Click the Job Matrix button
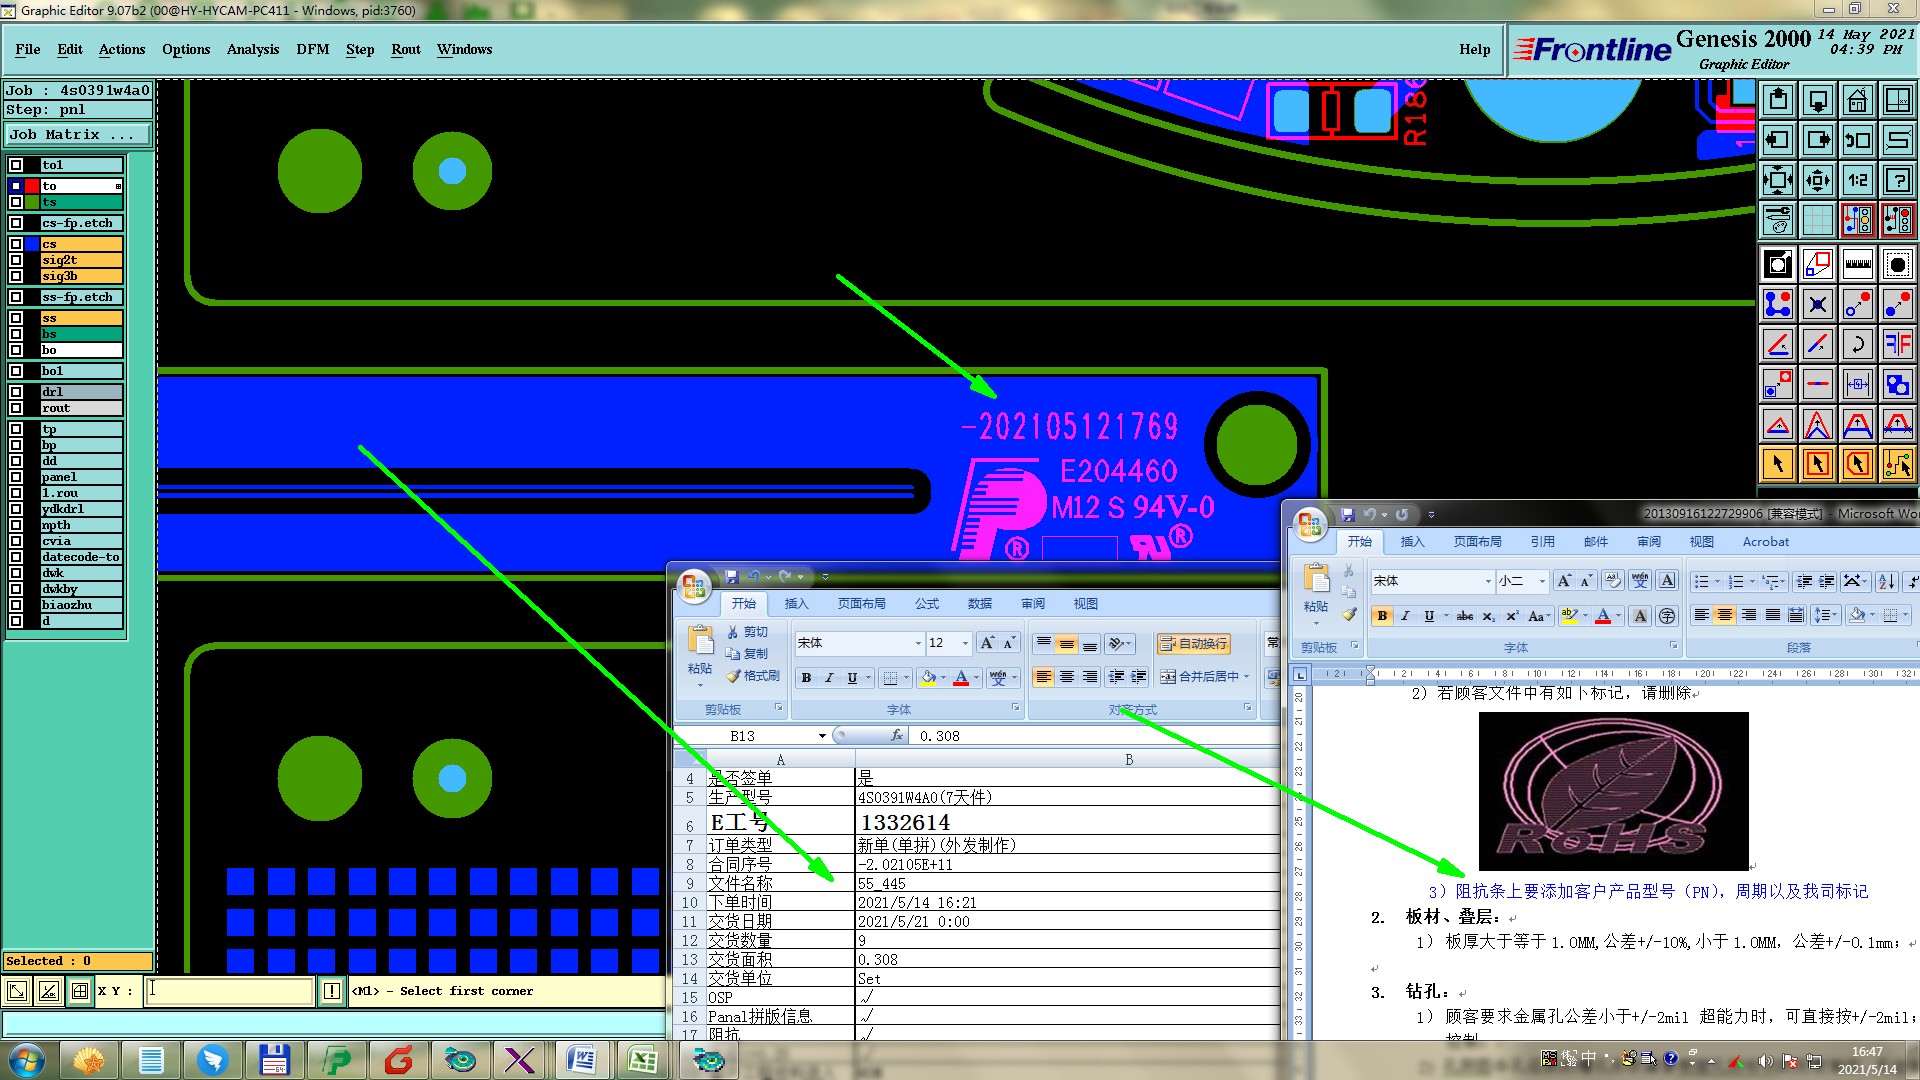This screenshot has height=1080, width=1920. coord(77,134)
